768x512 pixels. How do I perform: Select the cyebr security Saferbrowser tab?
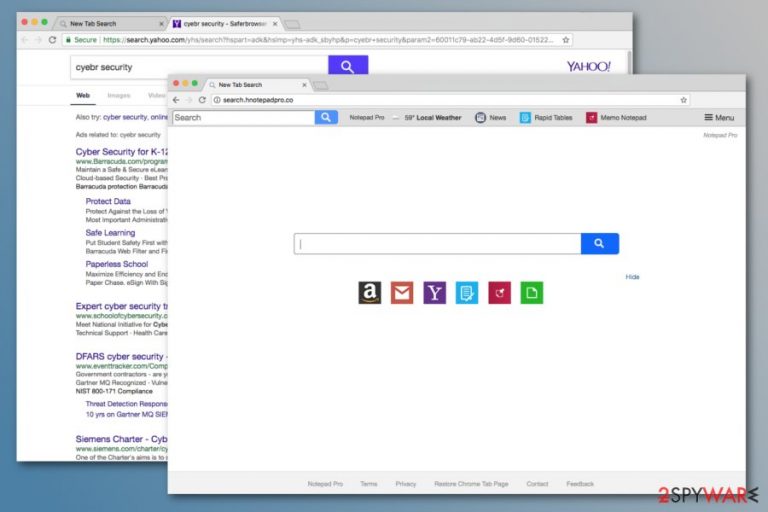(x=225, y=24)
